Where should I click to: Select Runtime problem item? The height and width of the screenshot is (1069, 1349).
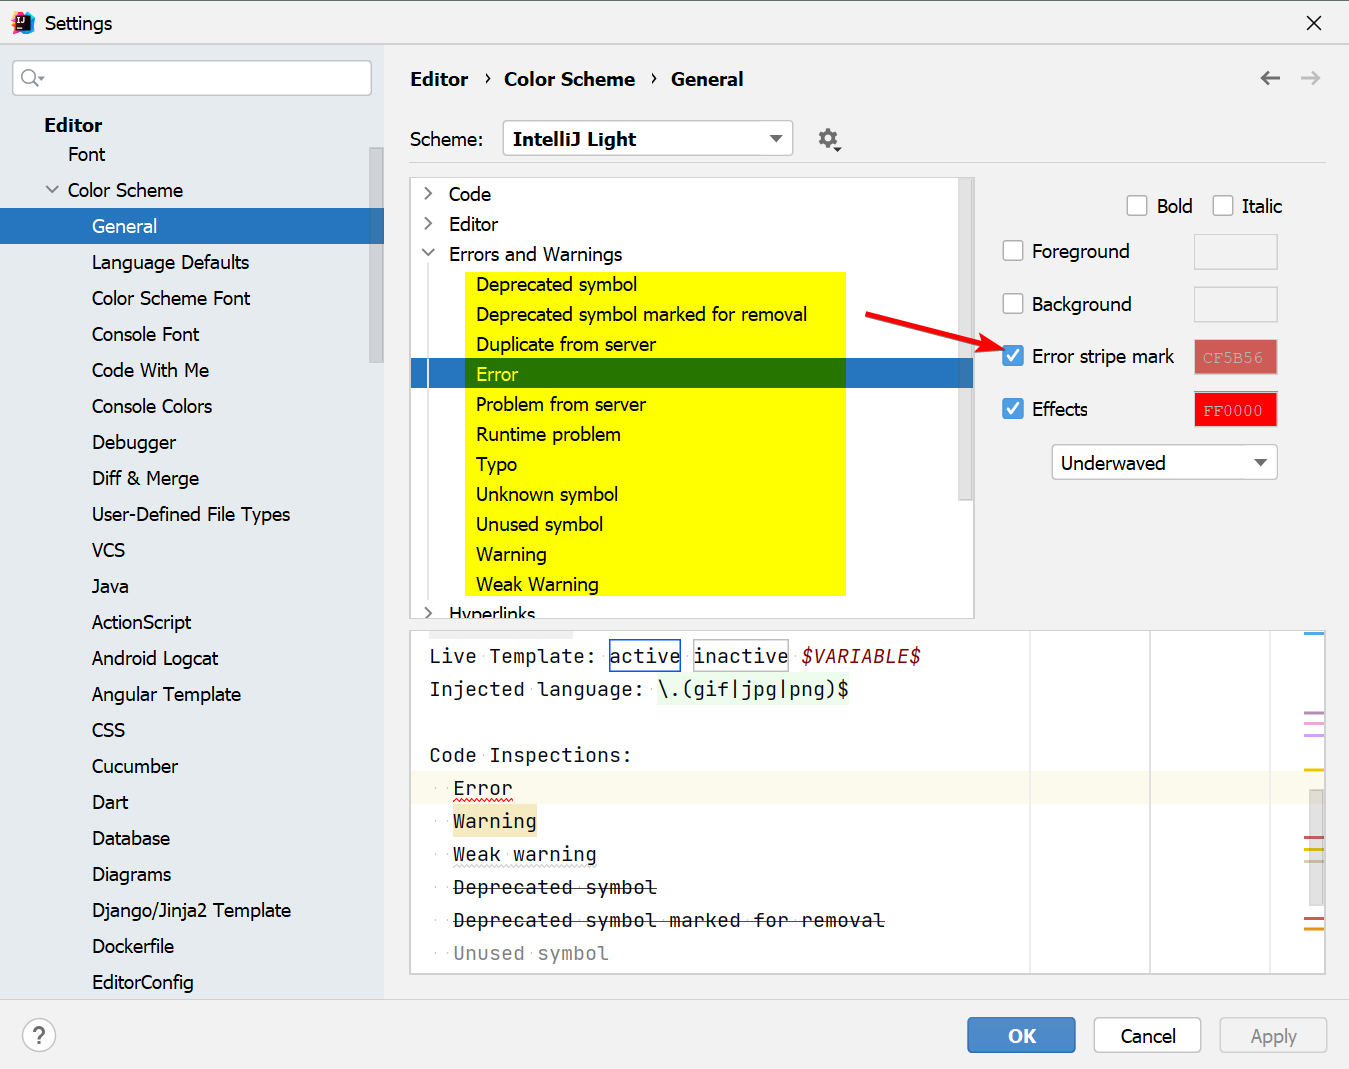coord(548,434)
